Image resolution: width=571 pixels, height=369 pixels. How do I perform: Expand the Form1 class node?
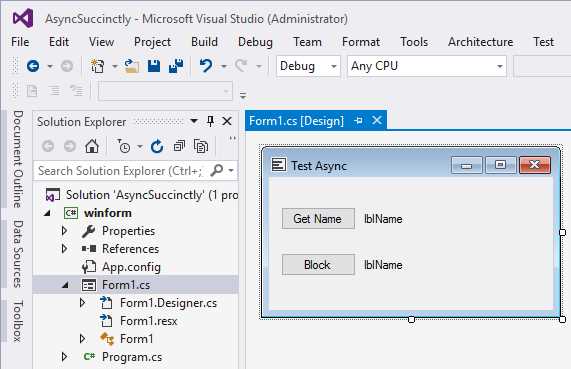(83, 339)
